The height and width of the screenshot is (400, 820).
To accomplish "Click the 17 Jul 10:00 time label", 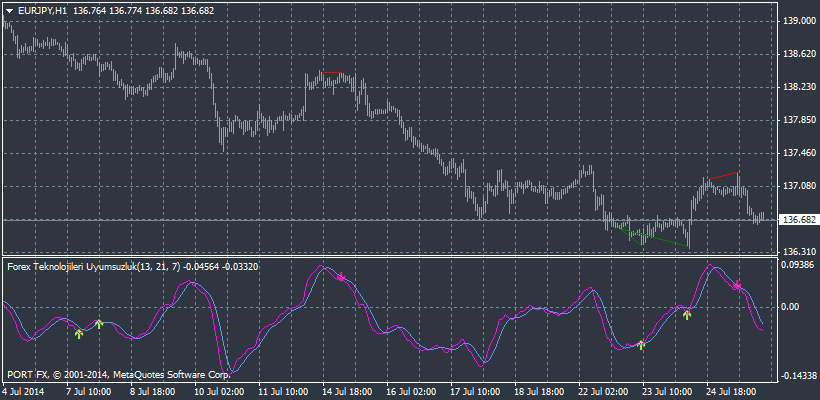I will (476, 391).
